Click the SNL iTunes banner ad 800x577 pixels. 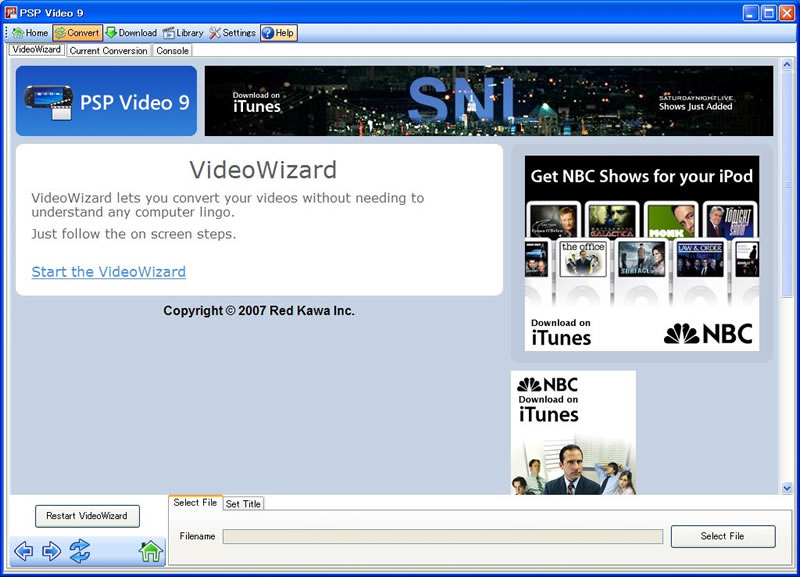489,101
